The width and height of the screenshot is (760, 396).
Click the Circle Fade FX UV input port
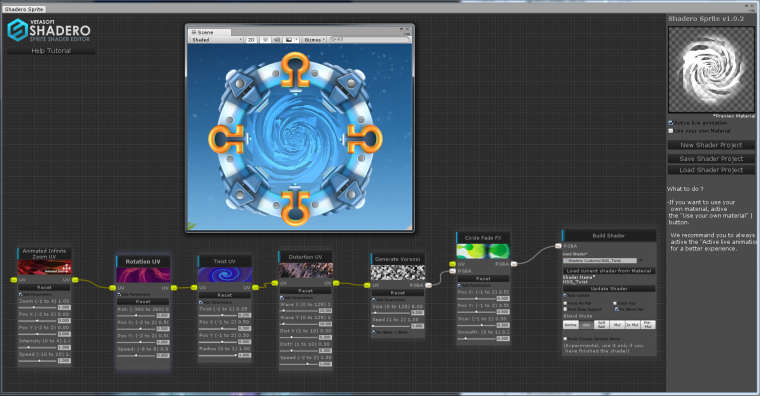point(452,264)
